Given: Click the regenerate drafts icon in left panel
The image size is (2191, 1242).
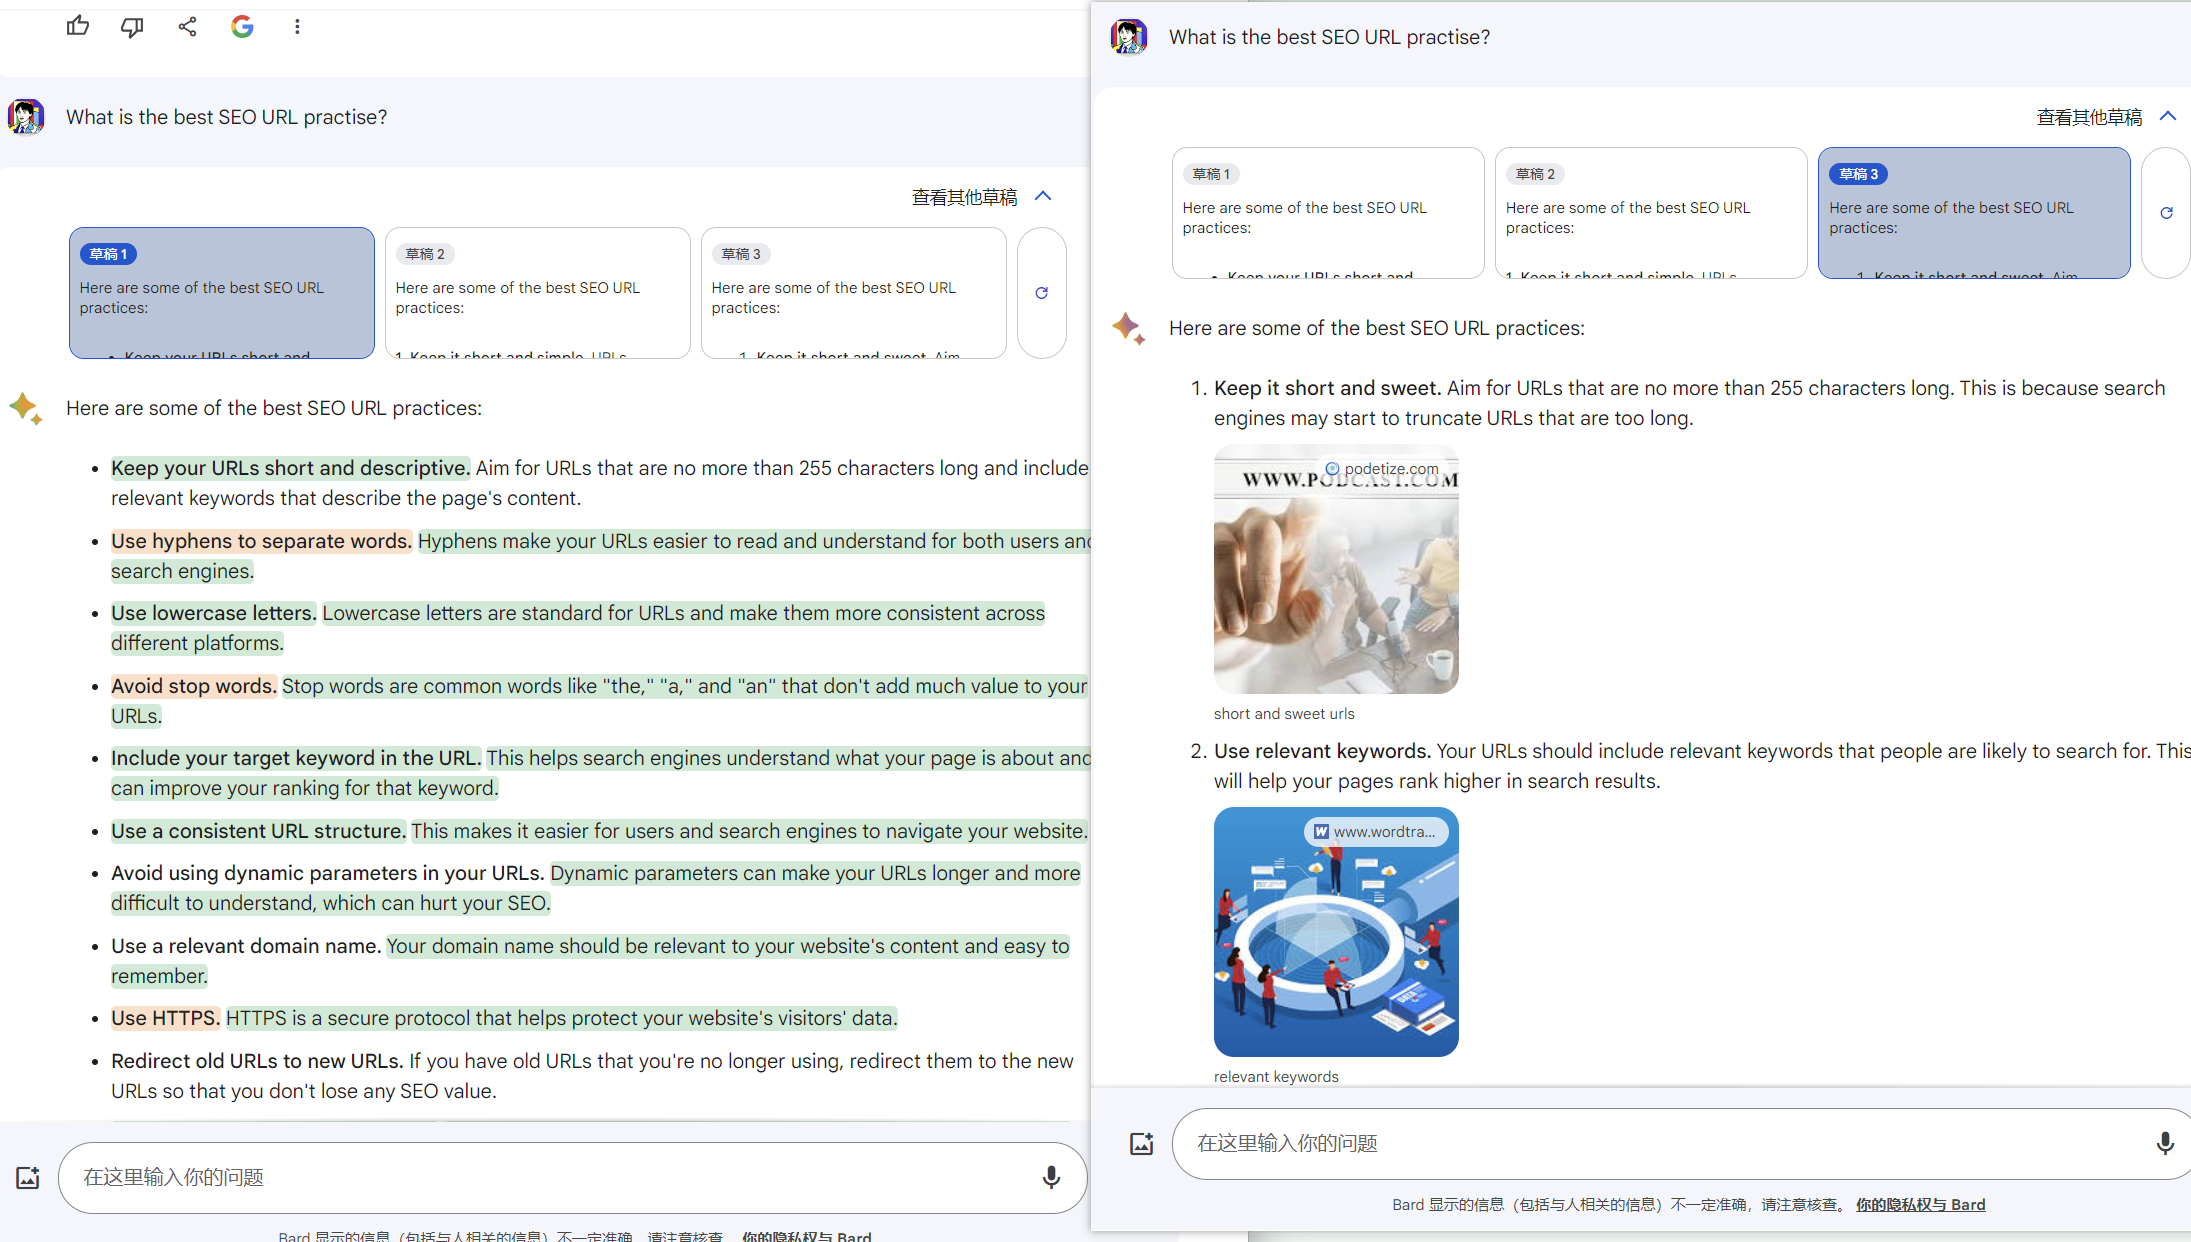Looking at the screenshot, I should pos(1041,293).
